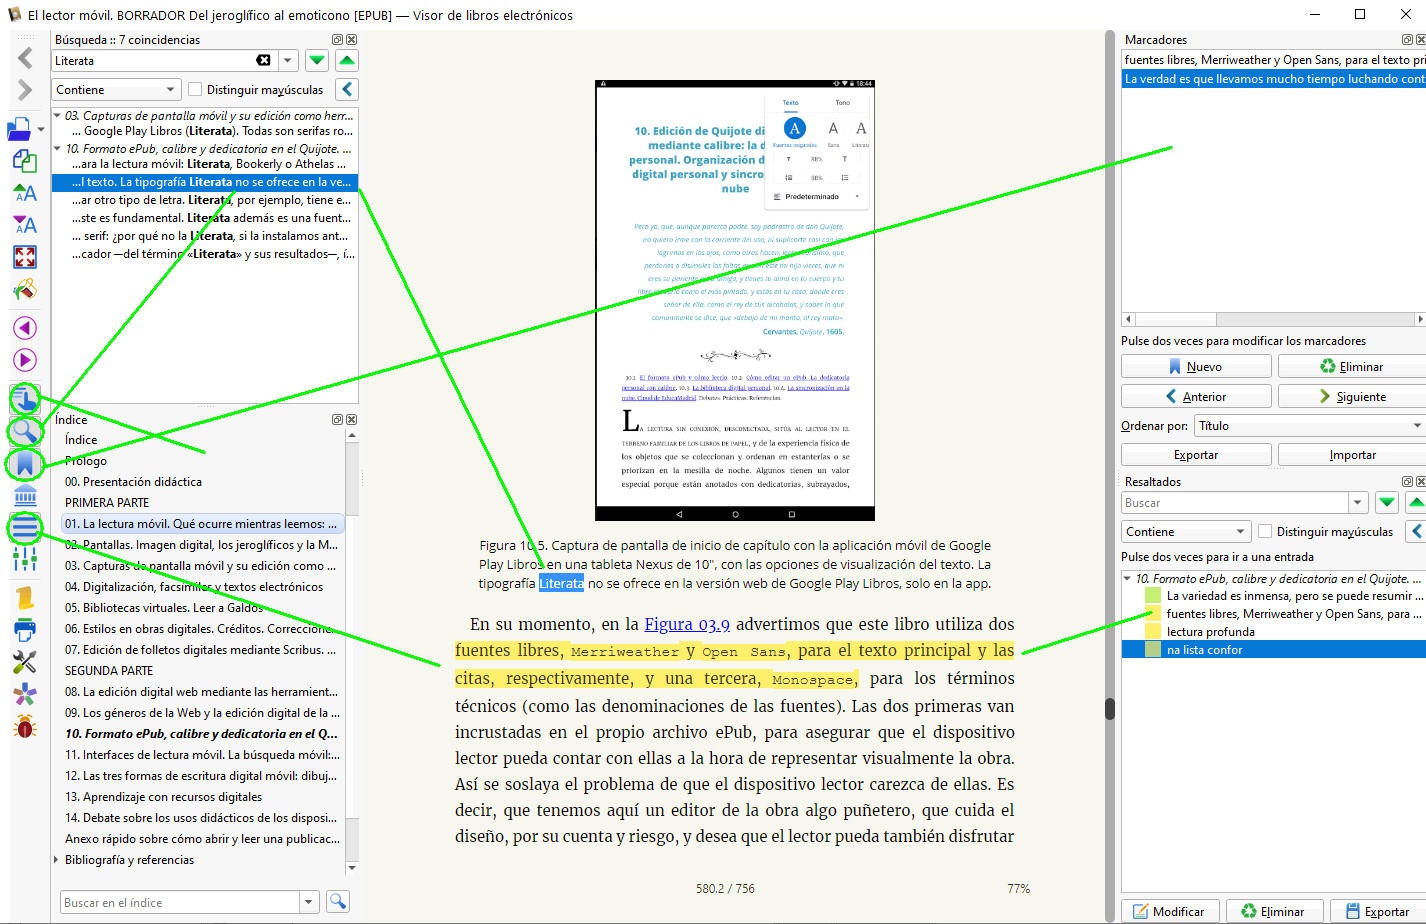1426x924 pixels.
Task: Toggle full screen mode icon
Action: click(x=25, y=257)
